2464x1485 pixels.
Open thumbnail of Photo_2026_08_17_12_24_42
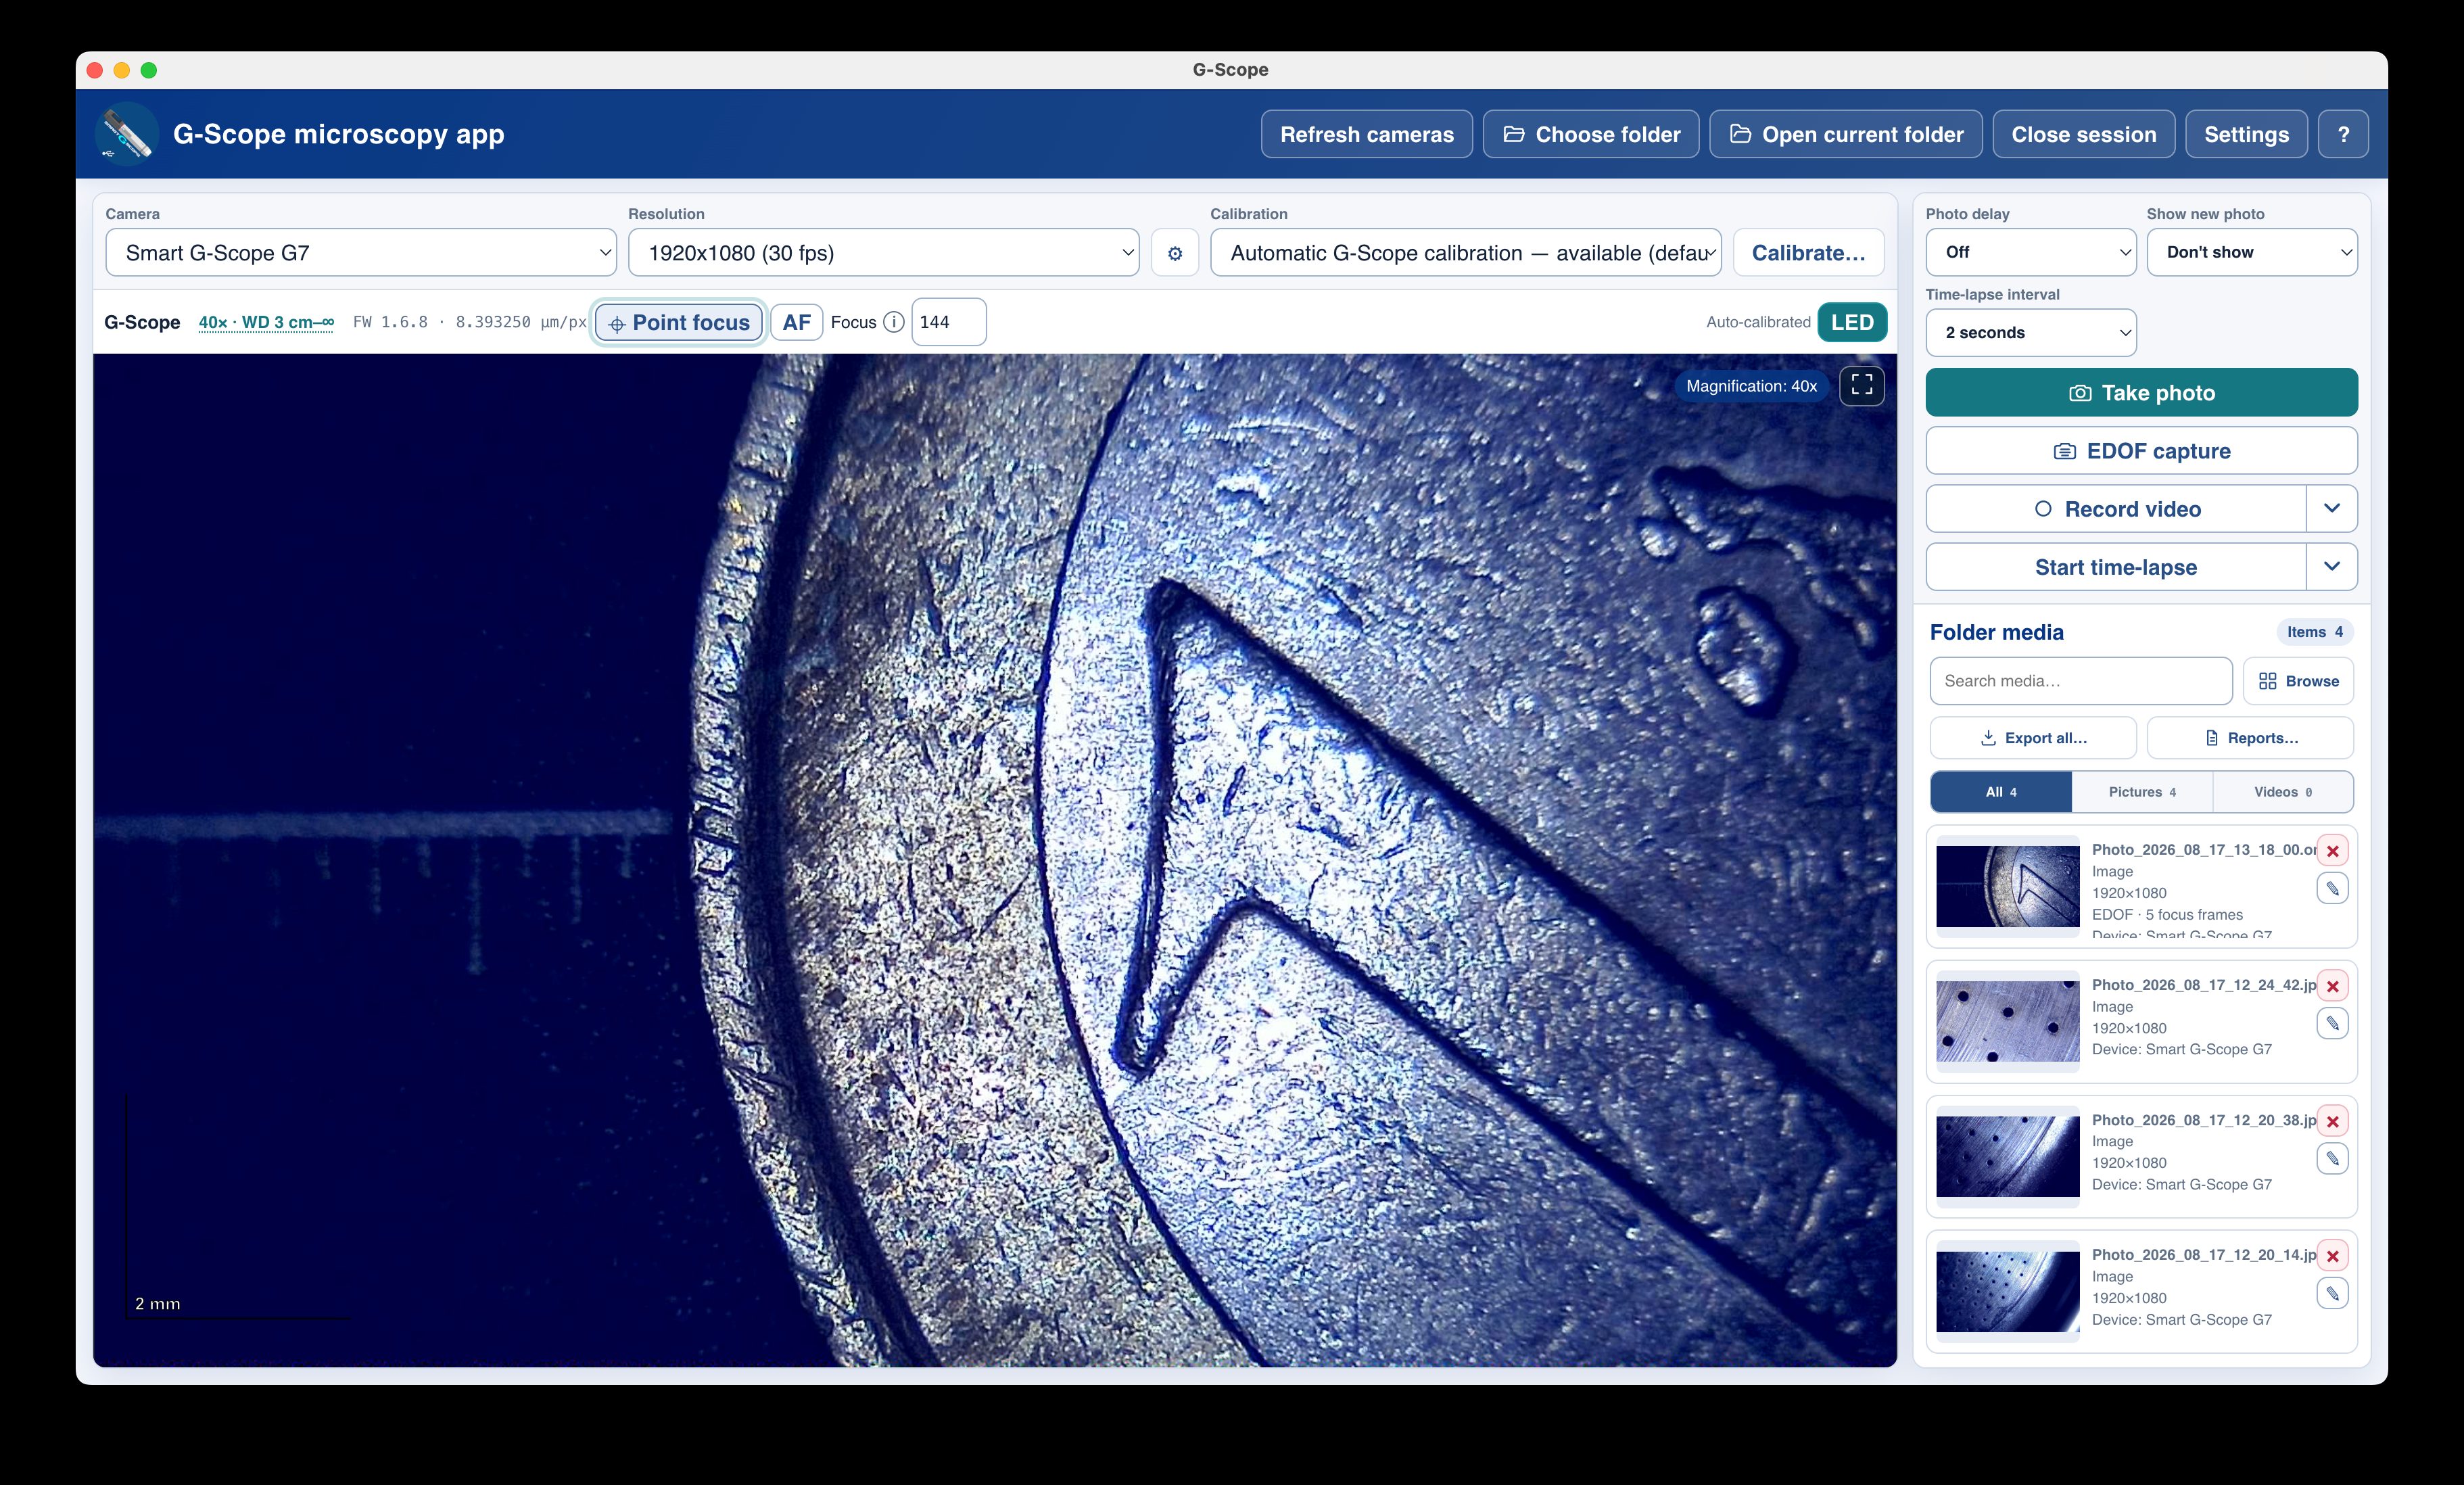point(2008,1021)
